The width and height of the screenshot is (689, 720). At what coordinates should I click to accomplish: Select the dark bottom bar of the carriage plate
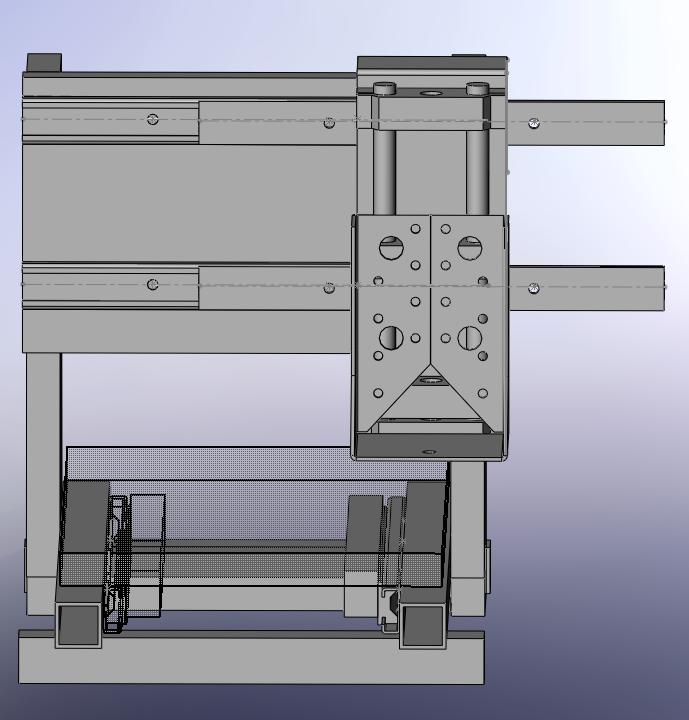point(429,446)
